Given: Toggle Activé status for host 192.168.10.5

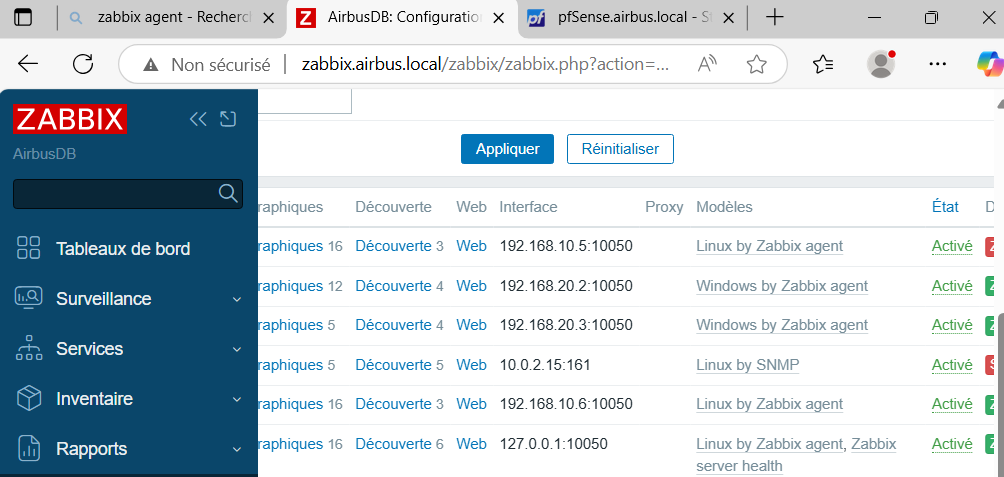Looking at the screenshot, I should tap(951, 246).
